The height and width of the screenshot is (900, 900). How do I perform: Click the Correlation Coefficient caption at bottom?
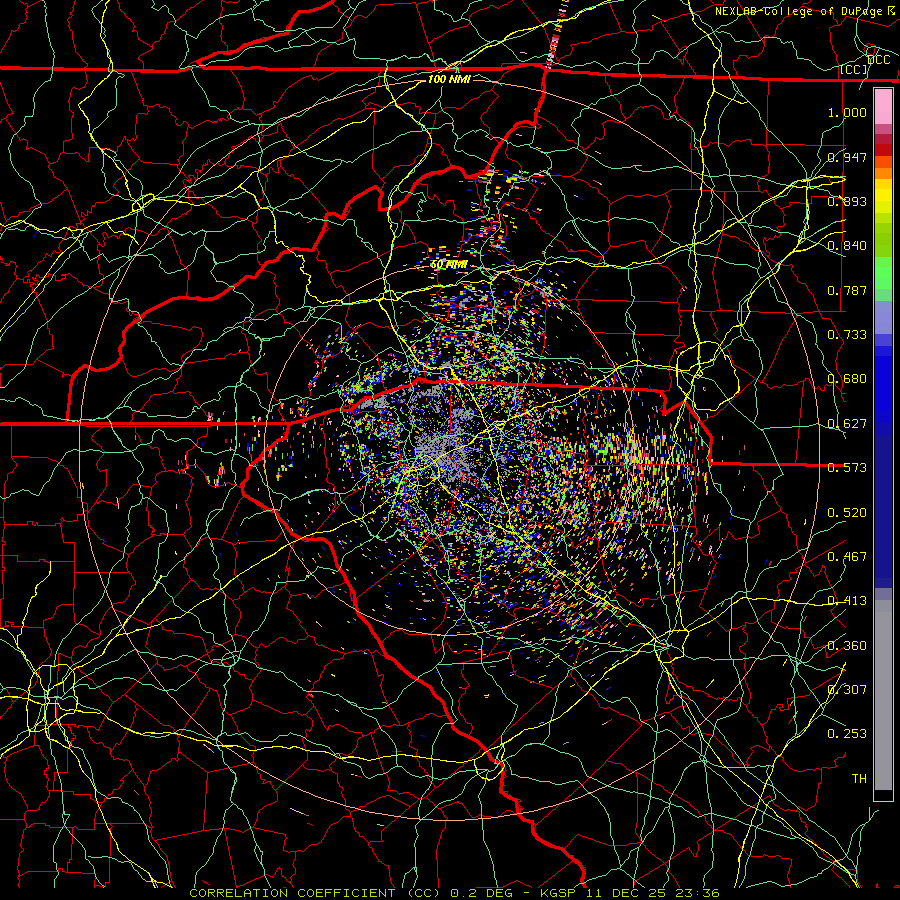pos(454,893)
